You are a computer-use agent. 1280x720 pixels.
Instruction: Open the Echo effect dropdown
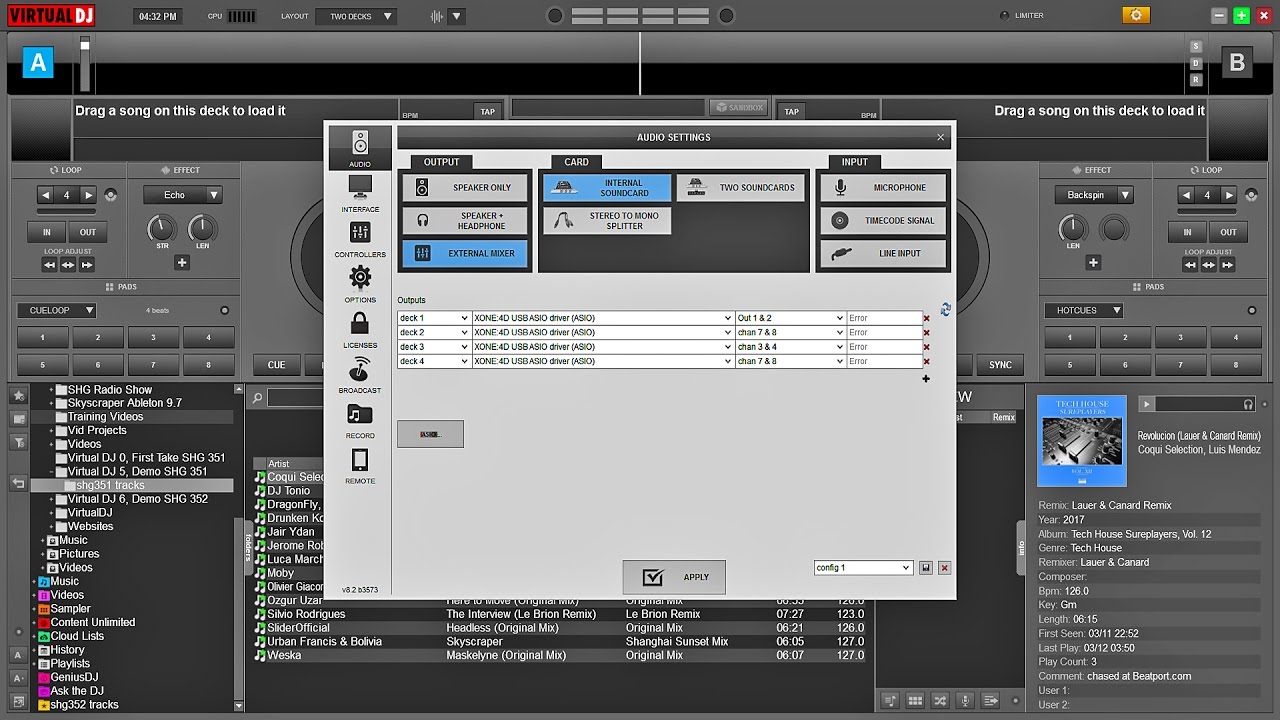click(x=182, y=195)
